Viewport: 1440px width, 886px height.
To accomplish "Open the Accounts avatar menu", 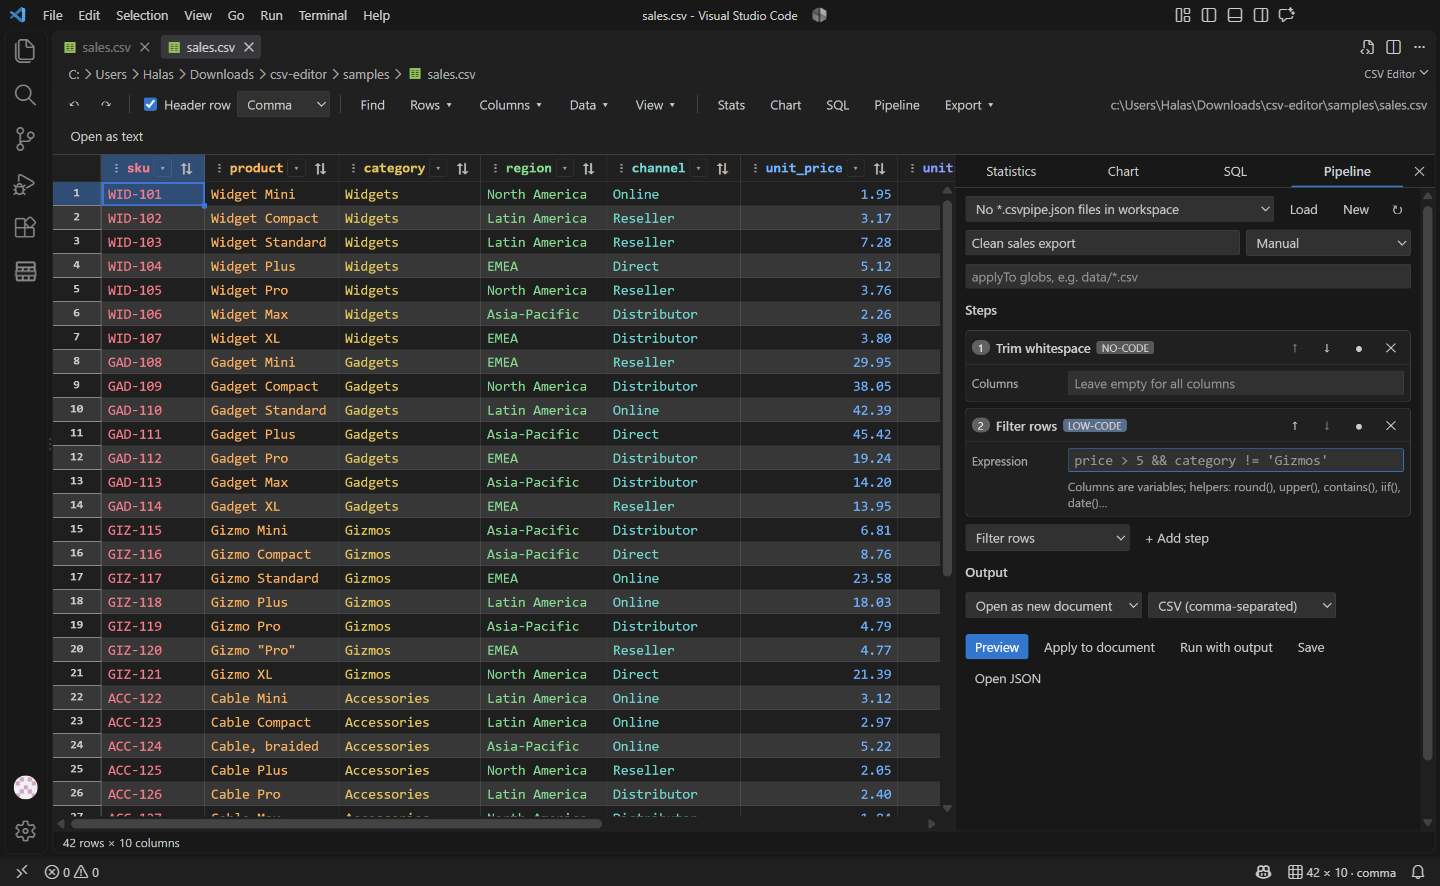I will click(x=26, y=787).
